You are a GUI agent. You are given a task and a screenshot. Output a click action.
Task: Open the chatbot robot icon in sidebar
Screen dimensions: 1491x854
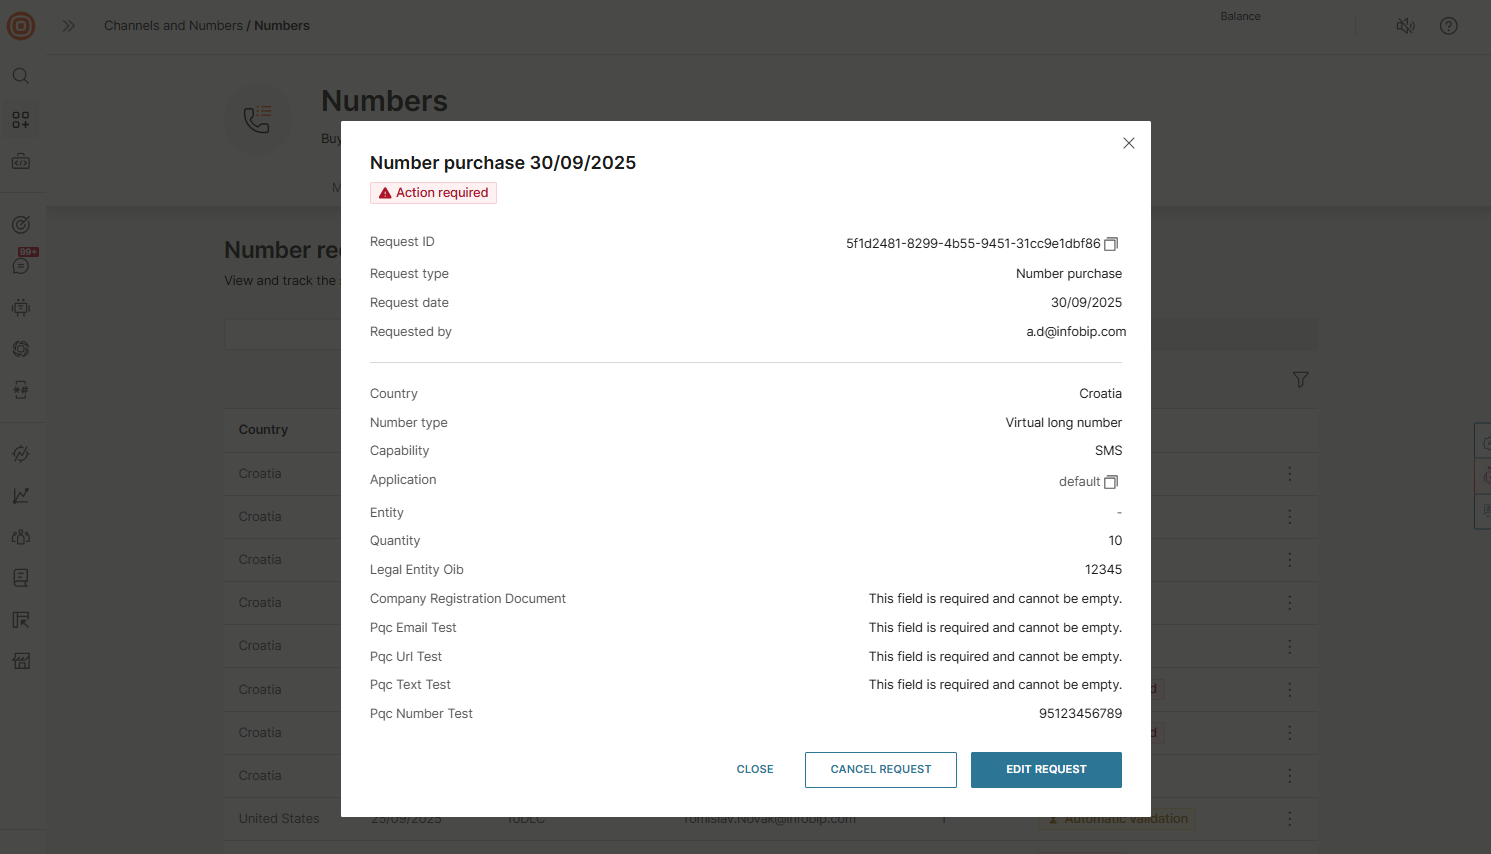(21, 308)
